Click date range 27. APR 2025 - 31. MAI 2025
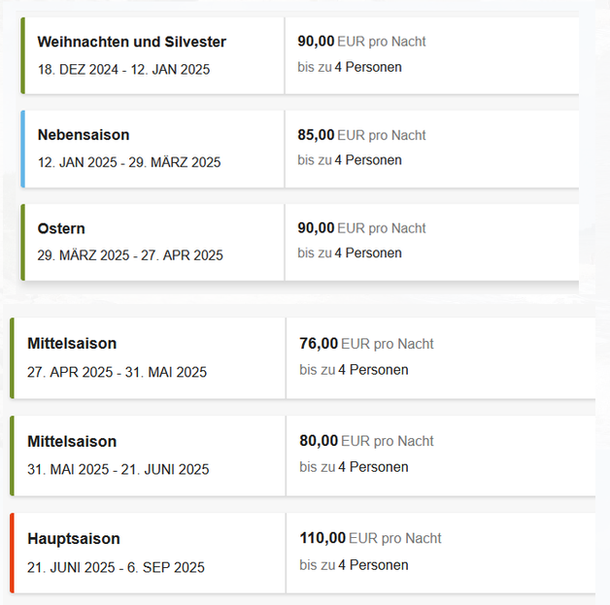 [117, 372]
